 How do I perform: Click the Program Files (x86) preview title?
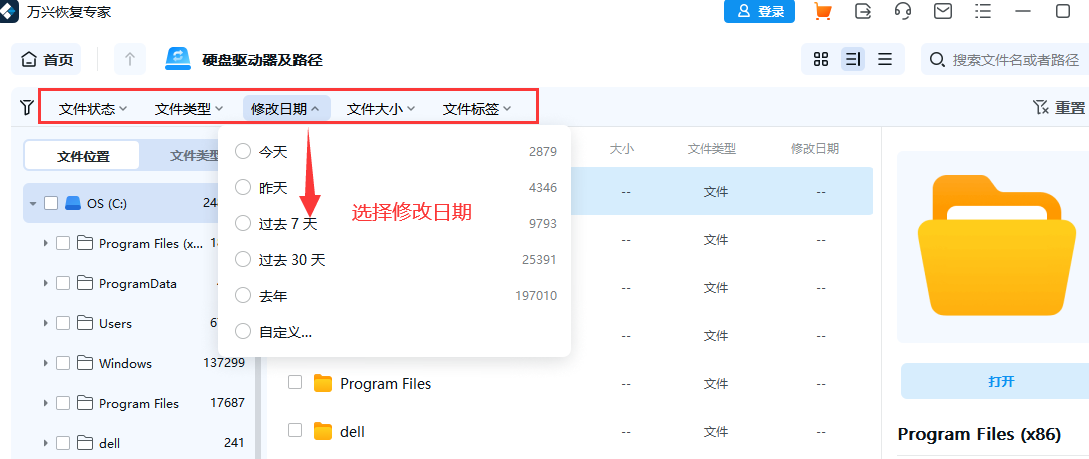tap(979, 435)
